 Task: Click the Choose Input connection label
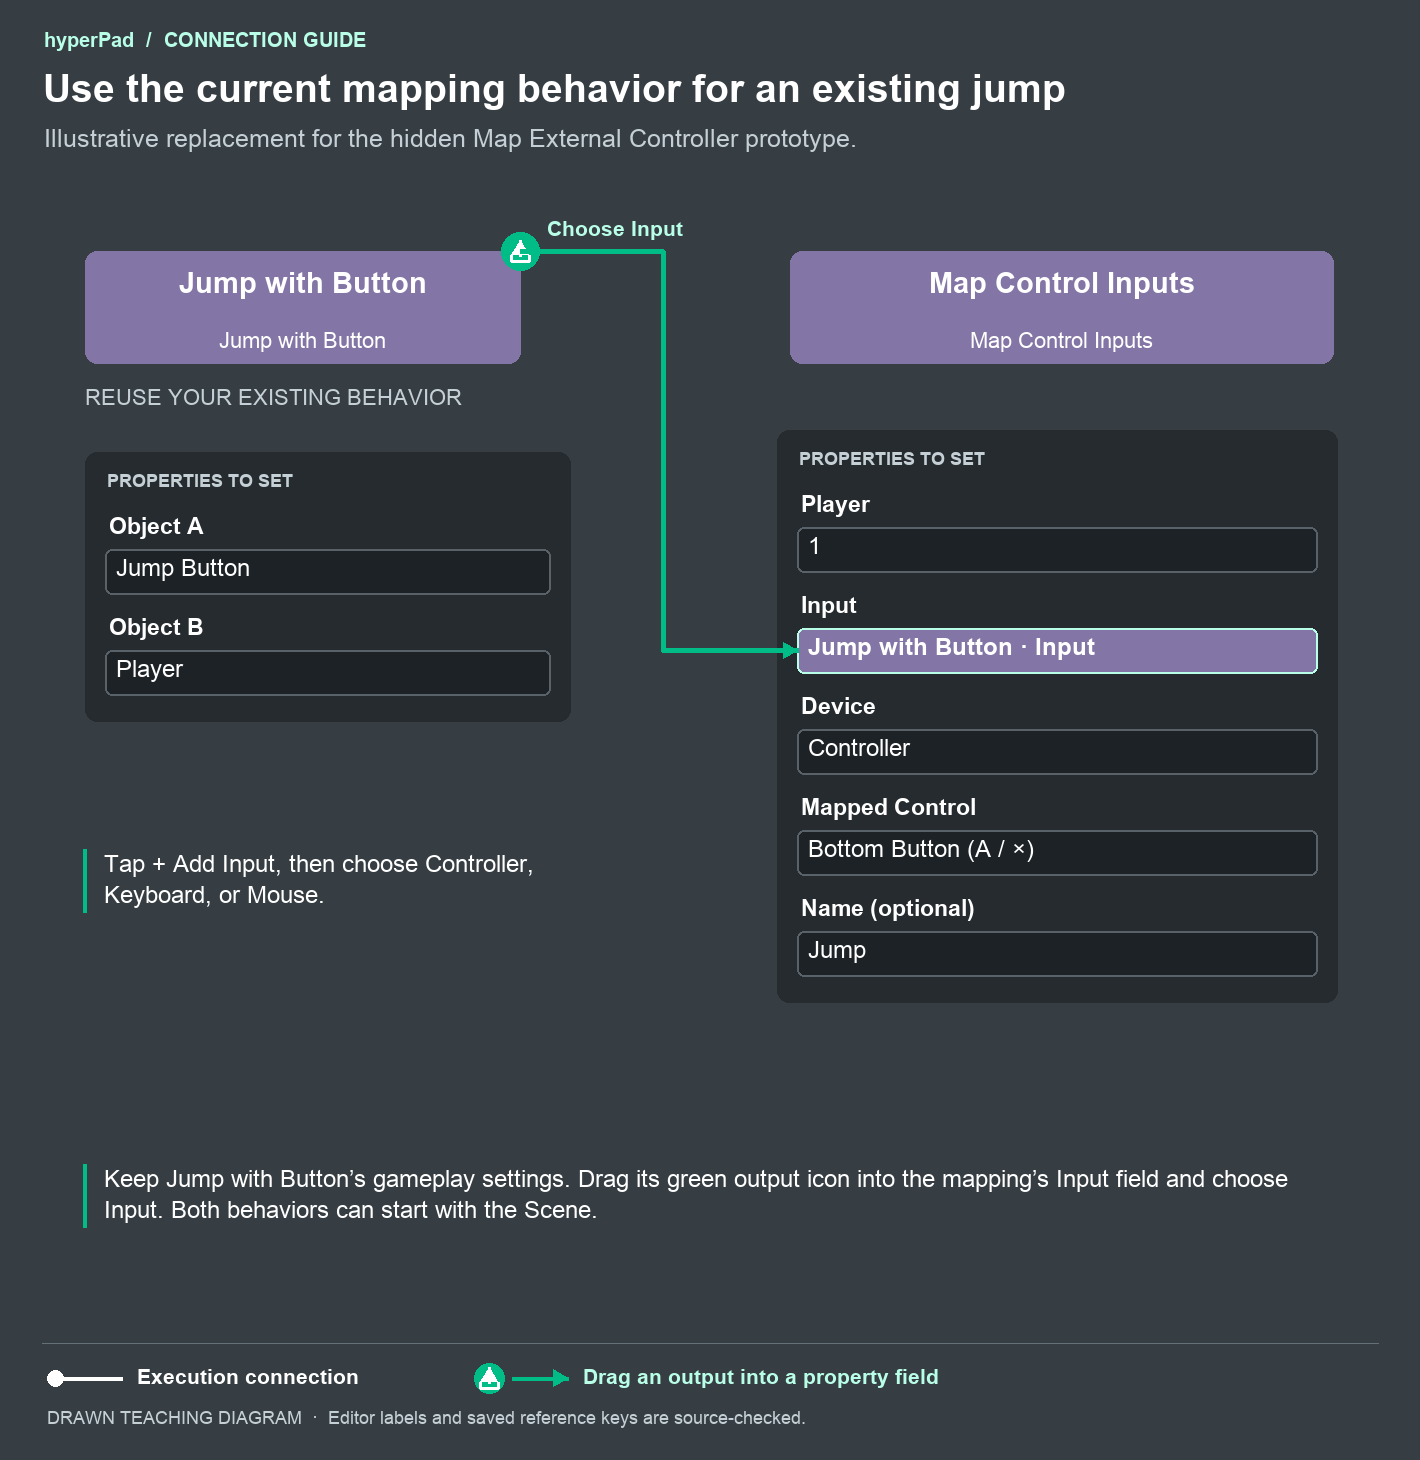pos(615,229)
